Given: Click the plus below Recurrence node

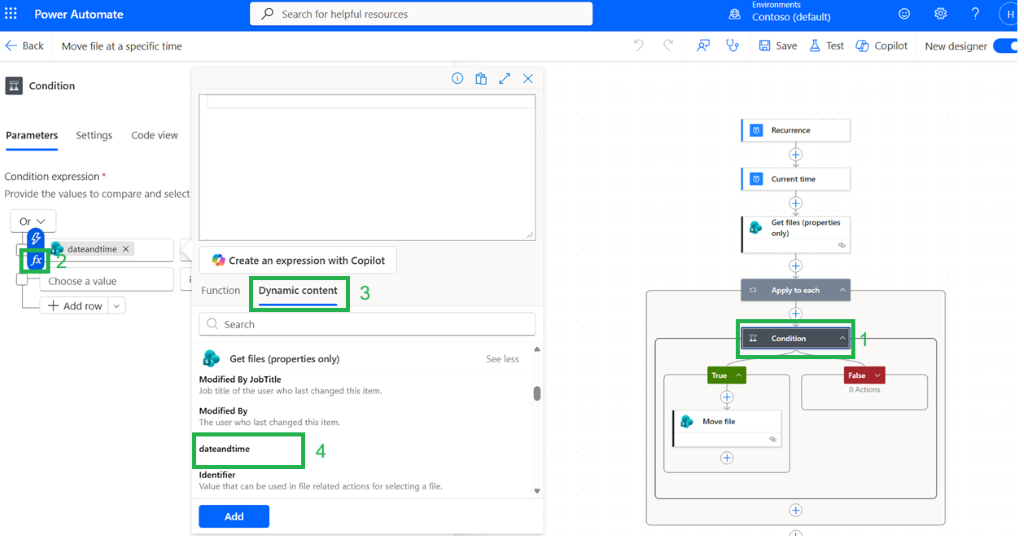Looking at the screenshot, I should [x=795, y=155].
